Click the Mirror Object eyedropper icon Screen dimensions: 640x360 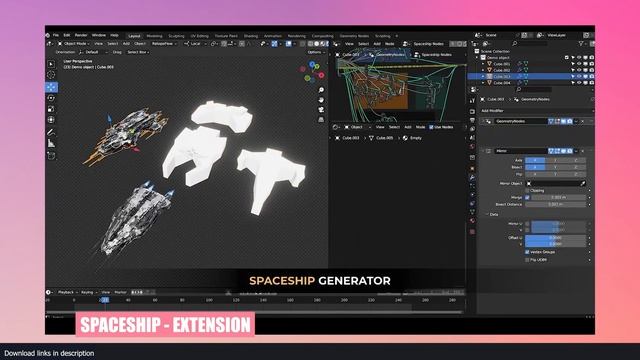(583, 184)
